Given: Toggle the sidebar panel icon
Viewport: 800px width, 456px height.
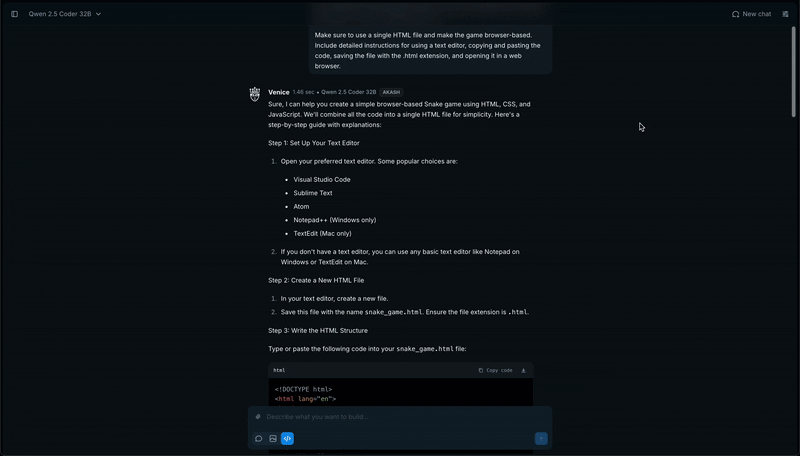Looking at the screenshot, I should point(14,14).
